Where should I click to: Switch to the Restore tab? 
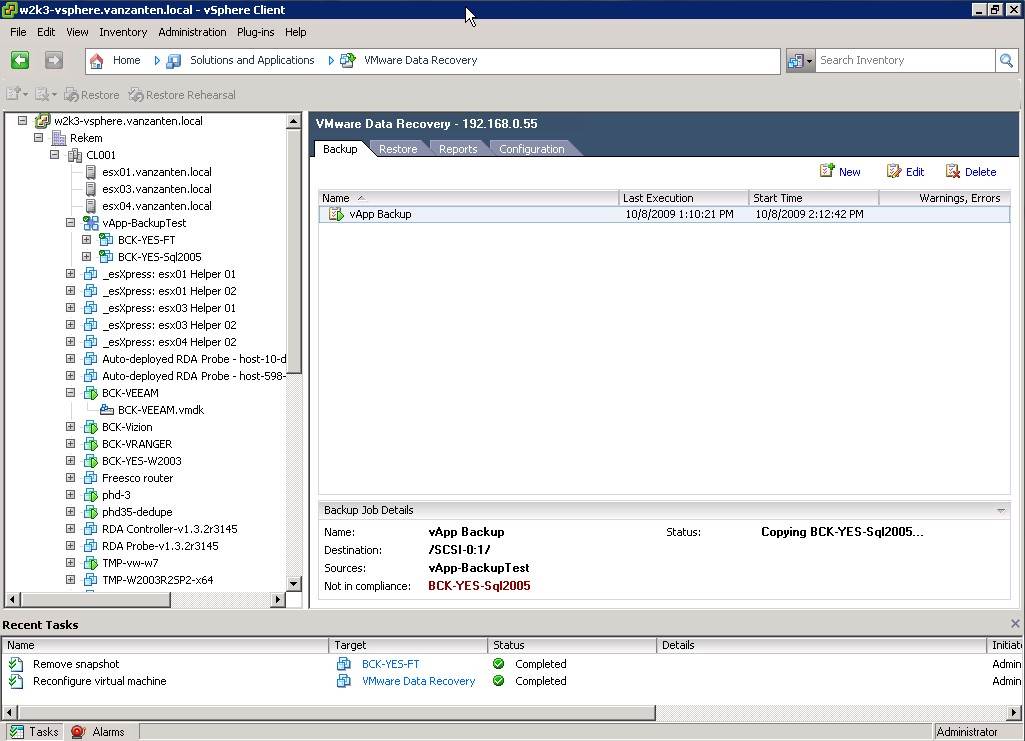click(x=397, y=149)
